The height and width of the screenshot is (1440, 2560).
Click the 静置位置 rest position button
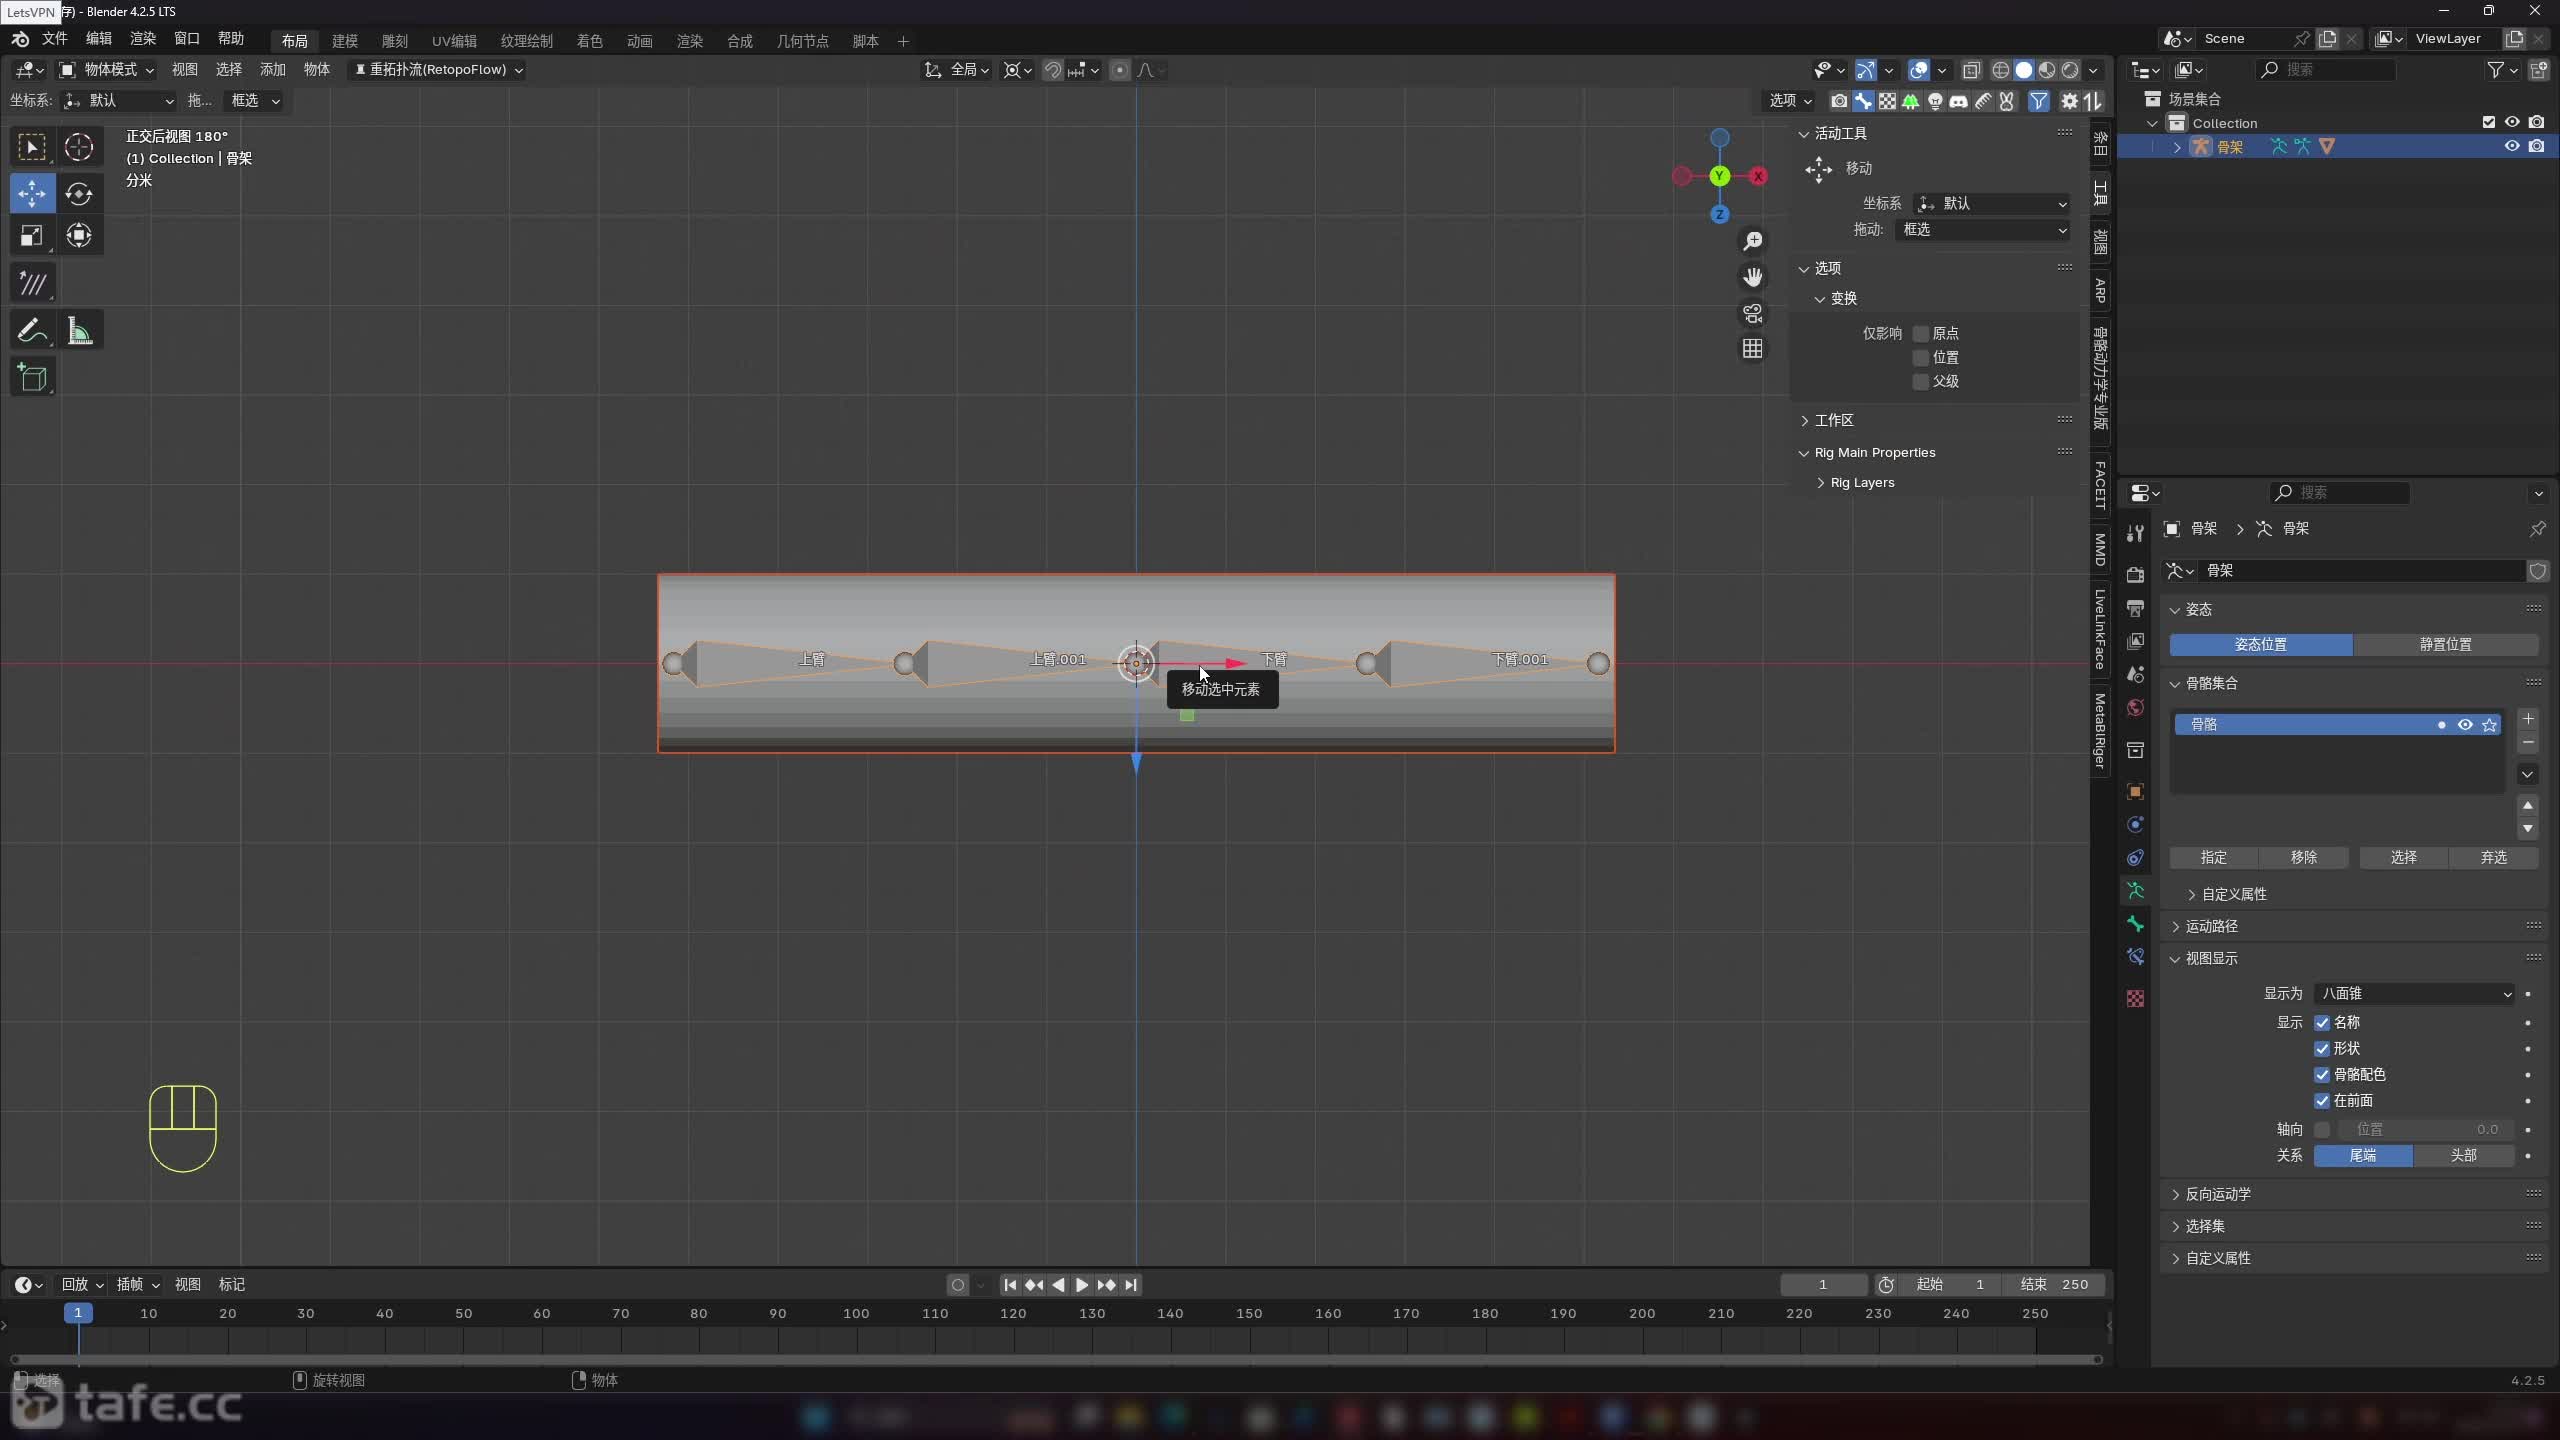[x=2445, y=644]
